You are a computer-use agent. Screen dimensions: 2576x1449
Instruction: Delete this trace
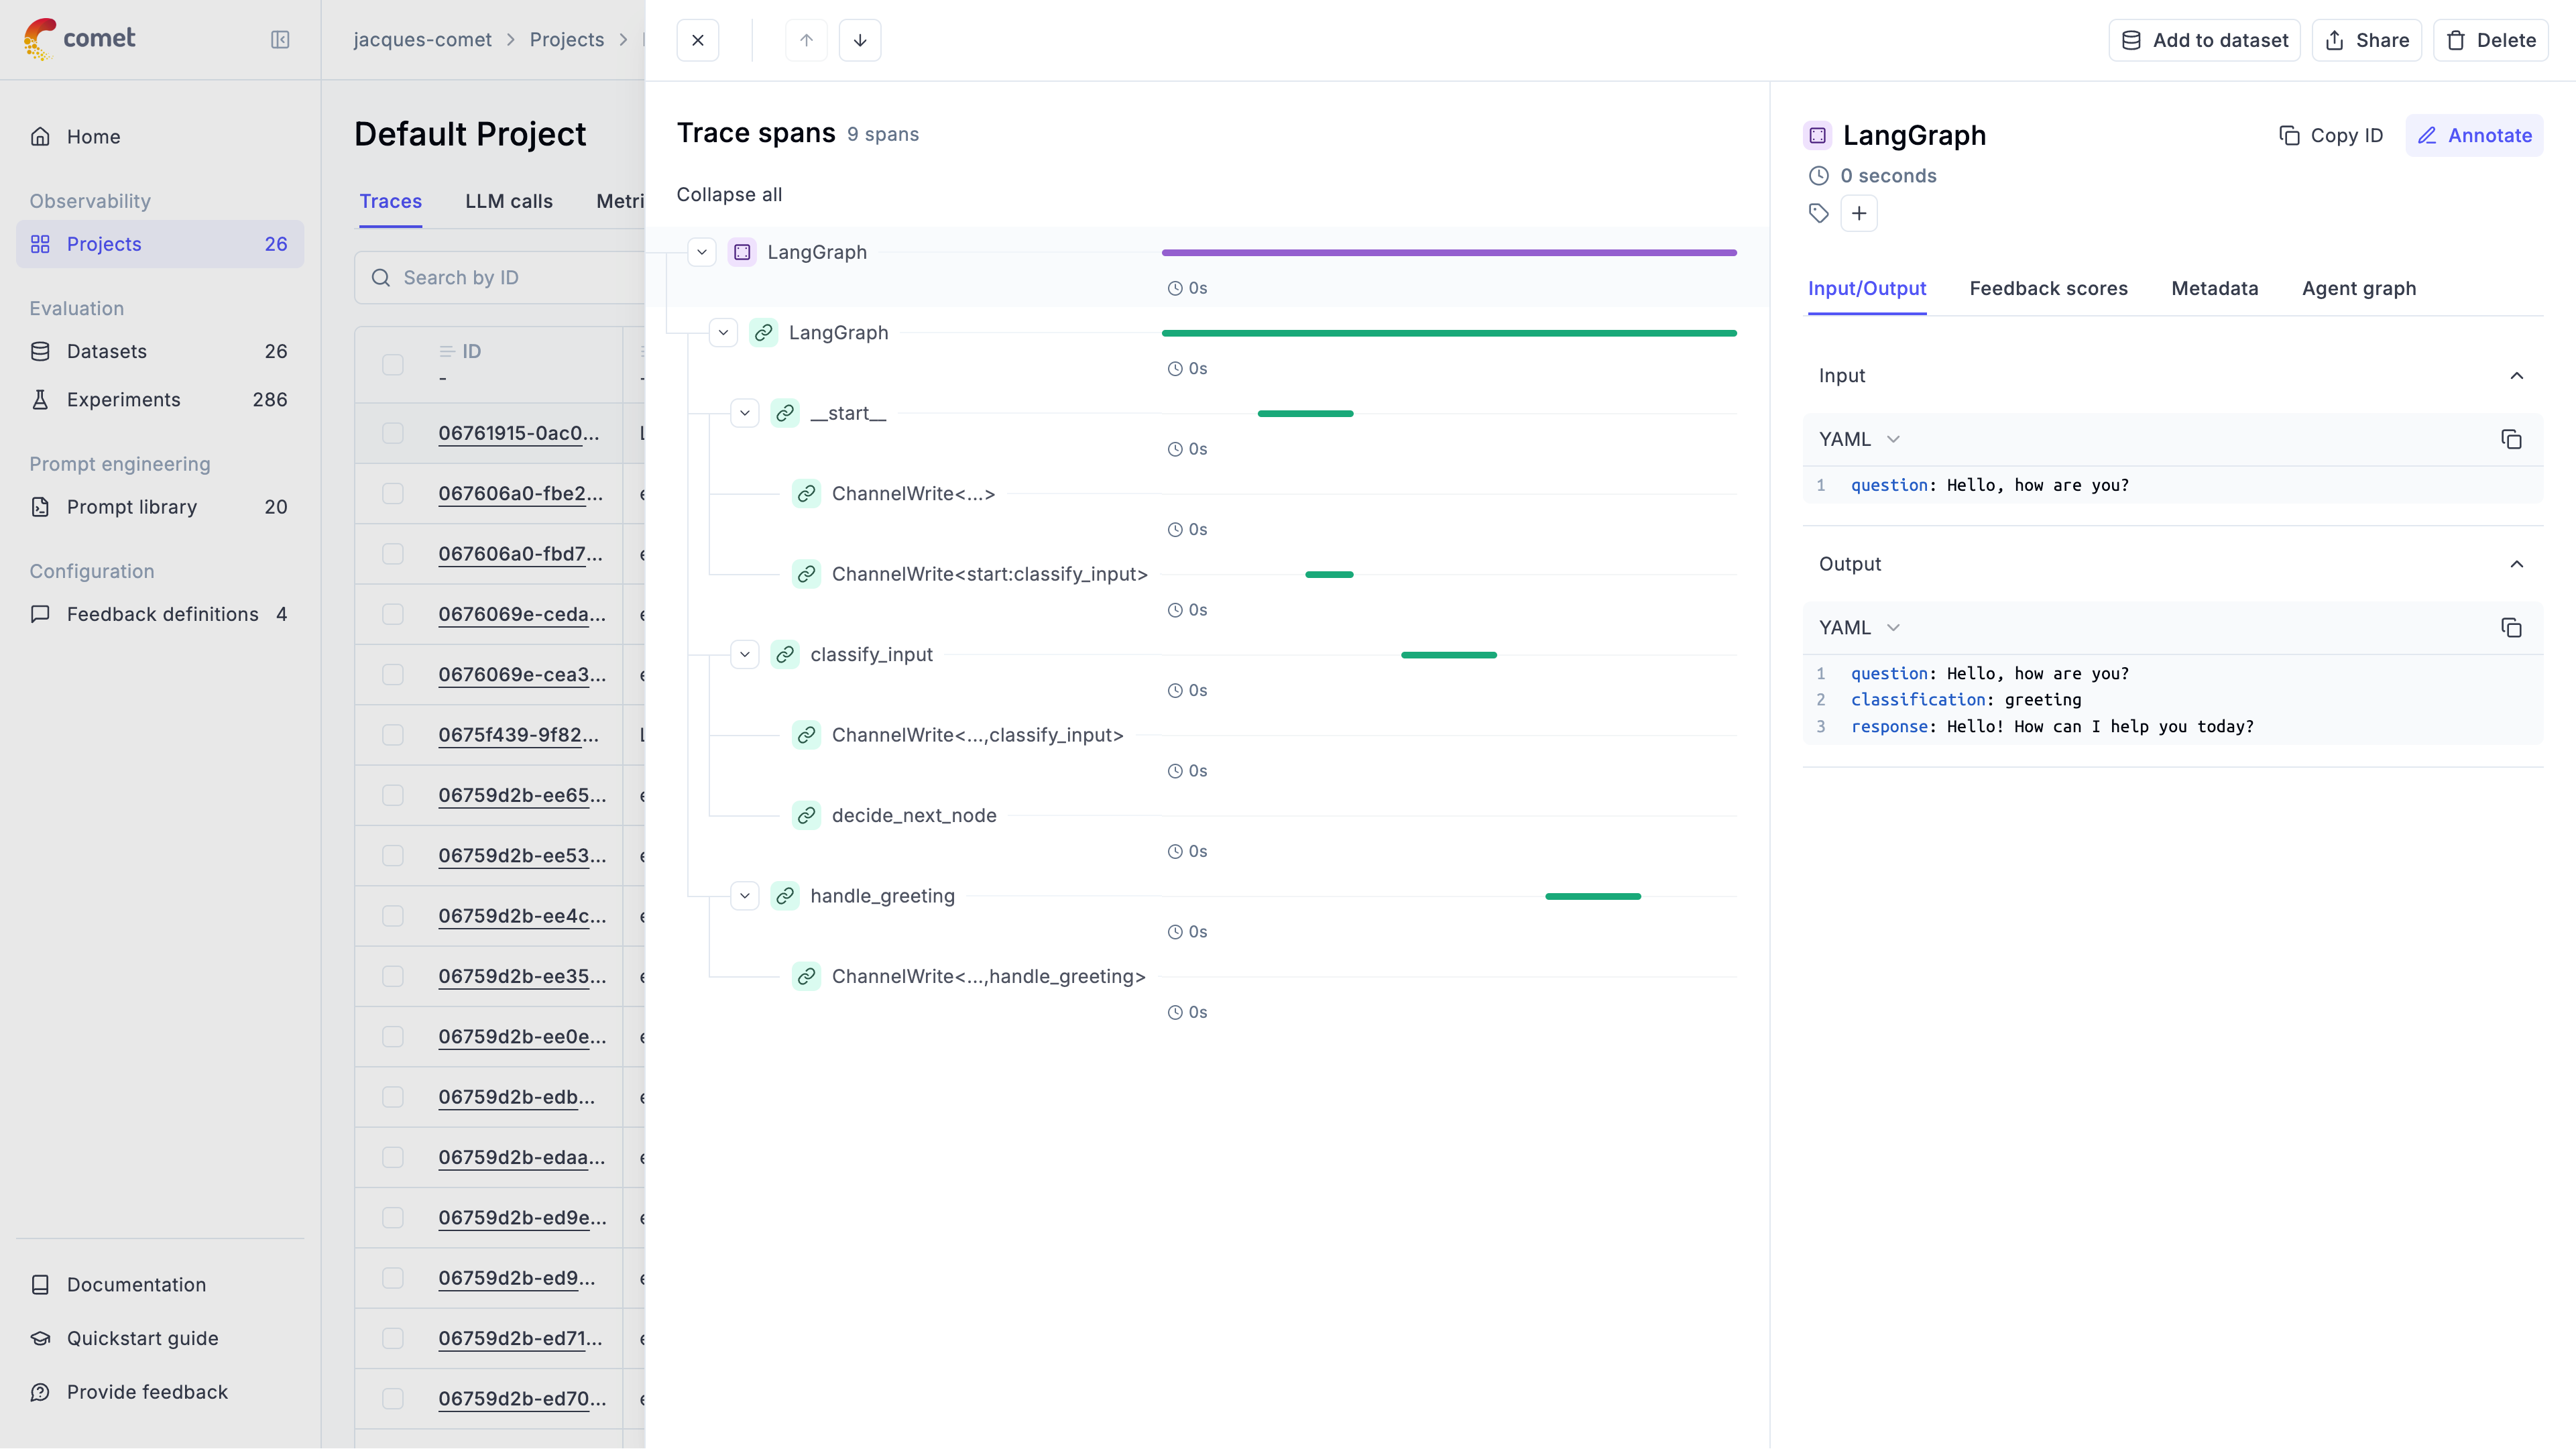click(x=2491, y=40)
